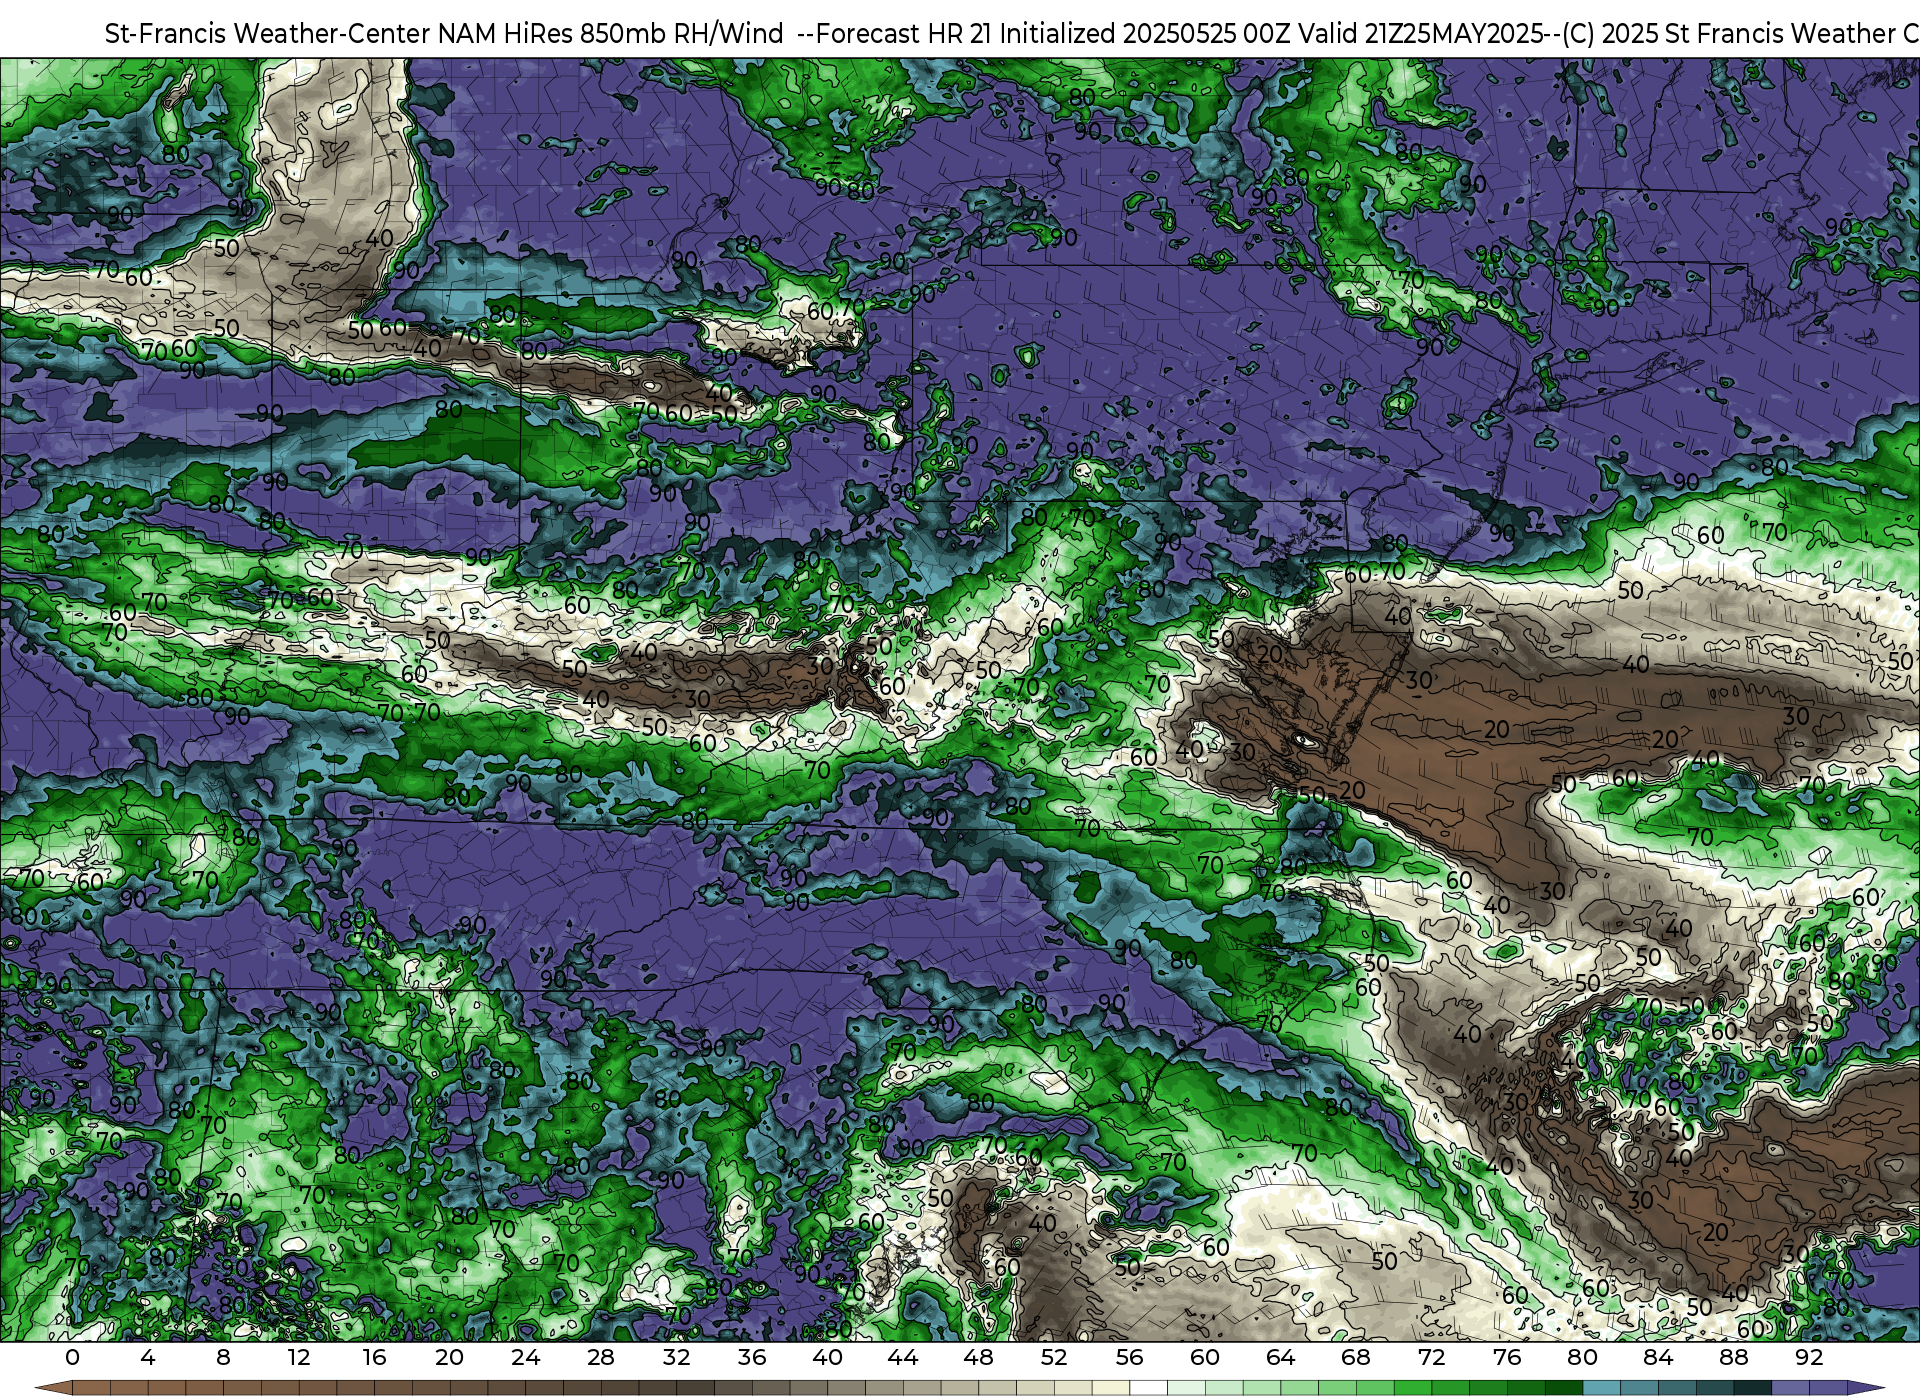Screen dimensions: 1920x1400
Task: Click the colorbar tick label 68
Action: (x=1356, y=1357)
